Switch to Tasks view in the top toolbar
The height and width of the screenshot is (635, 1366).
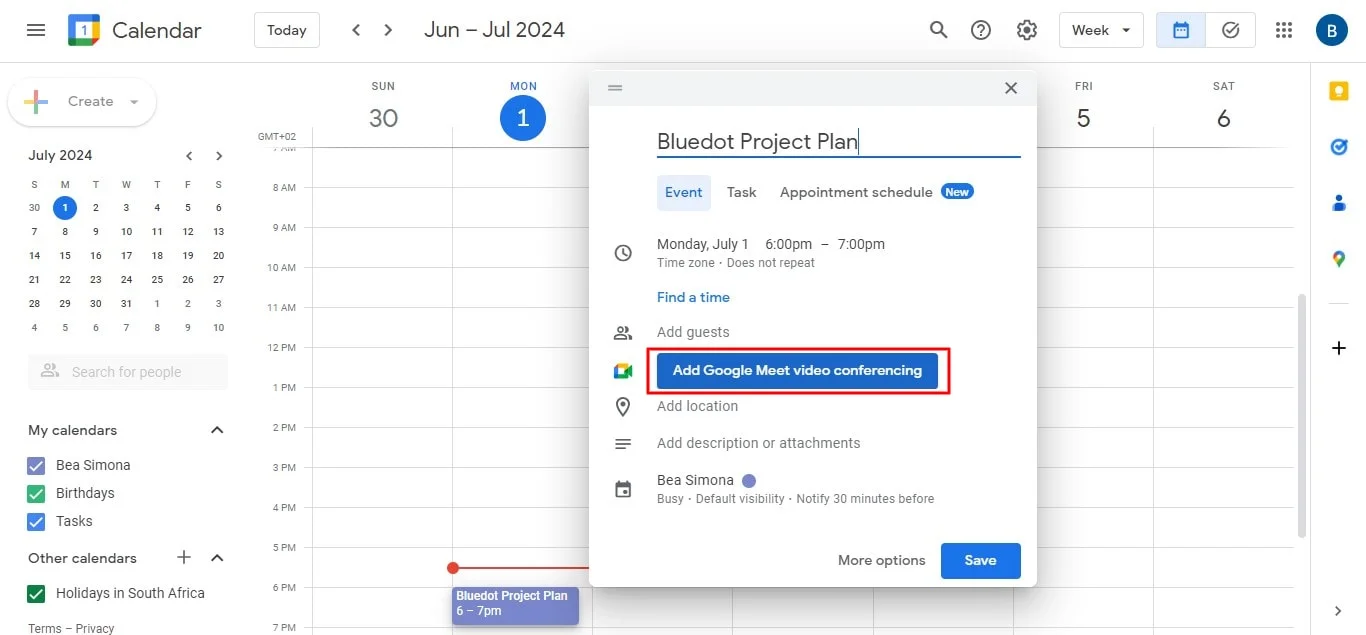click(1230, 30)
